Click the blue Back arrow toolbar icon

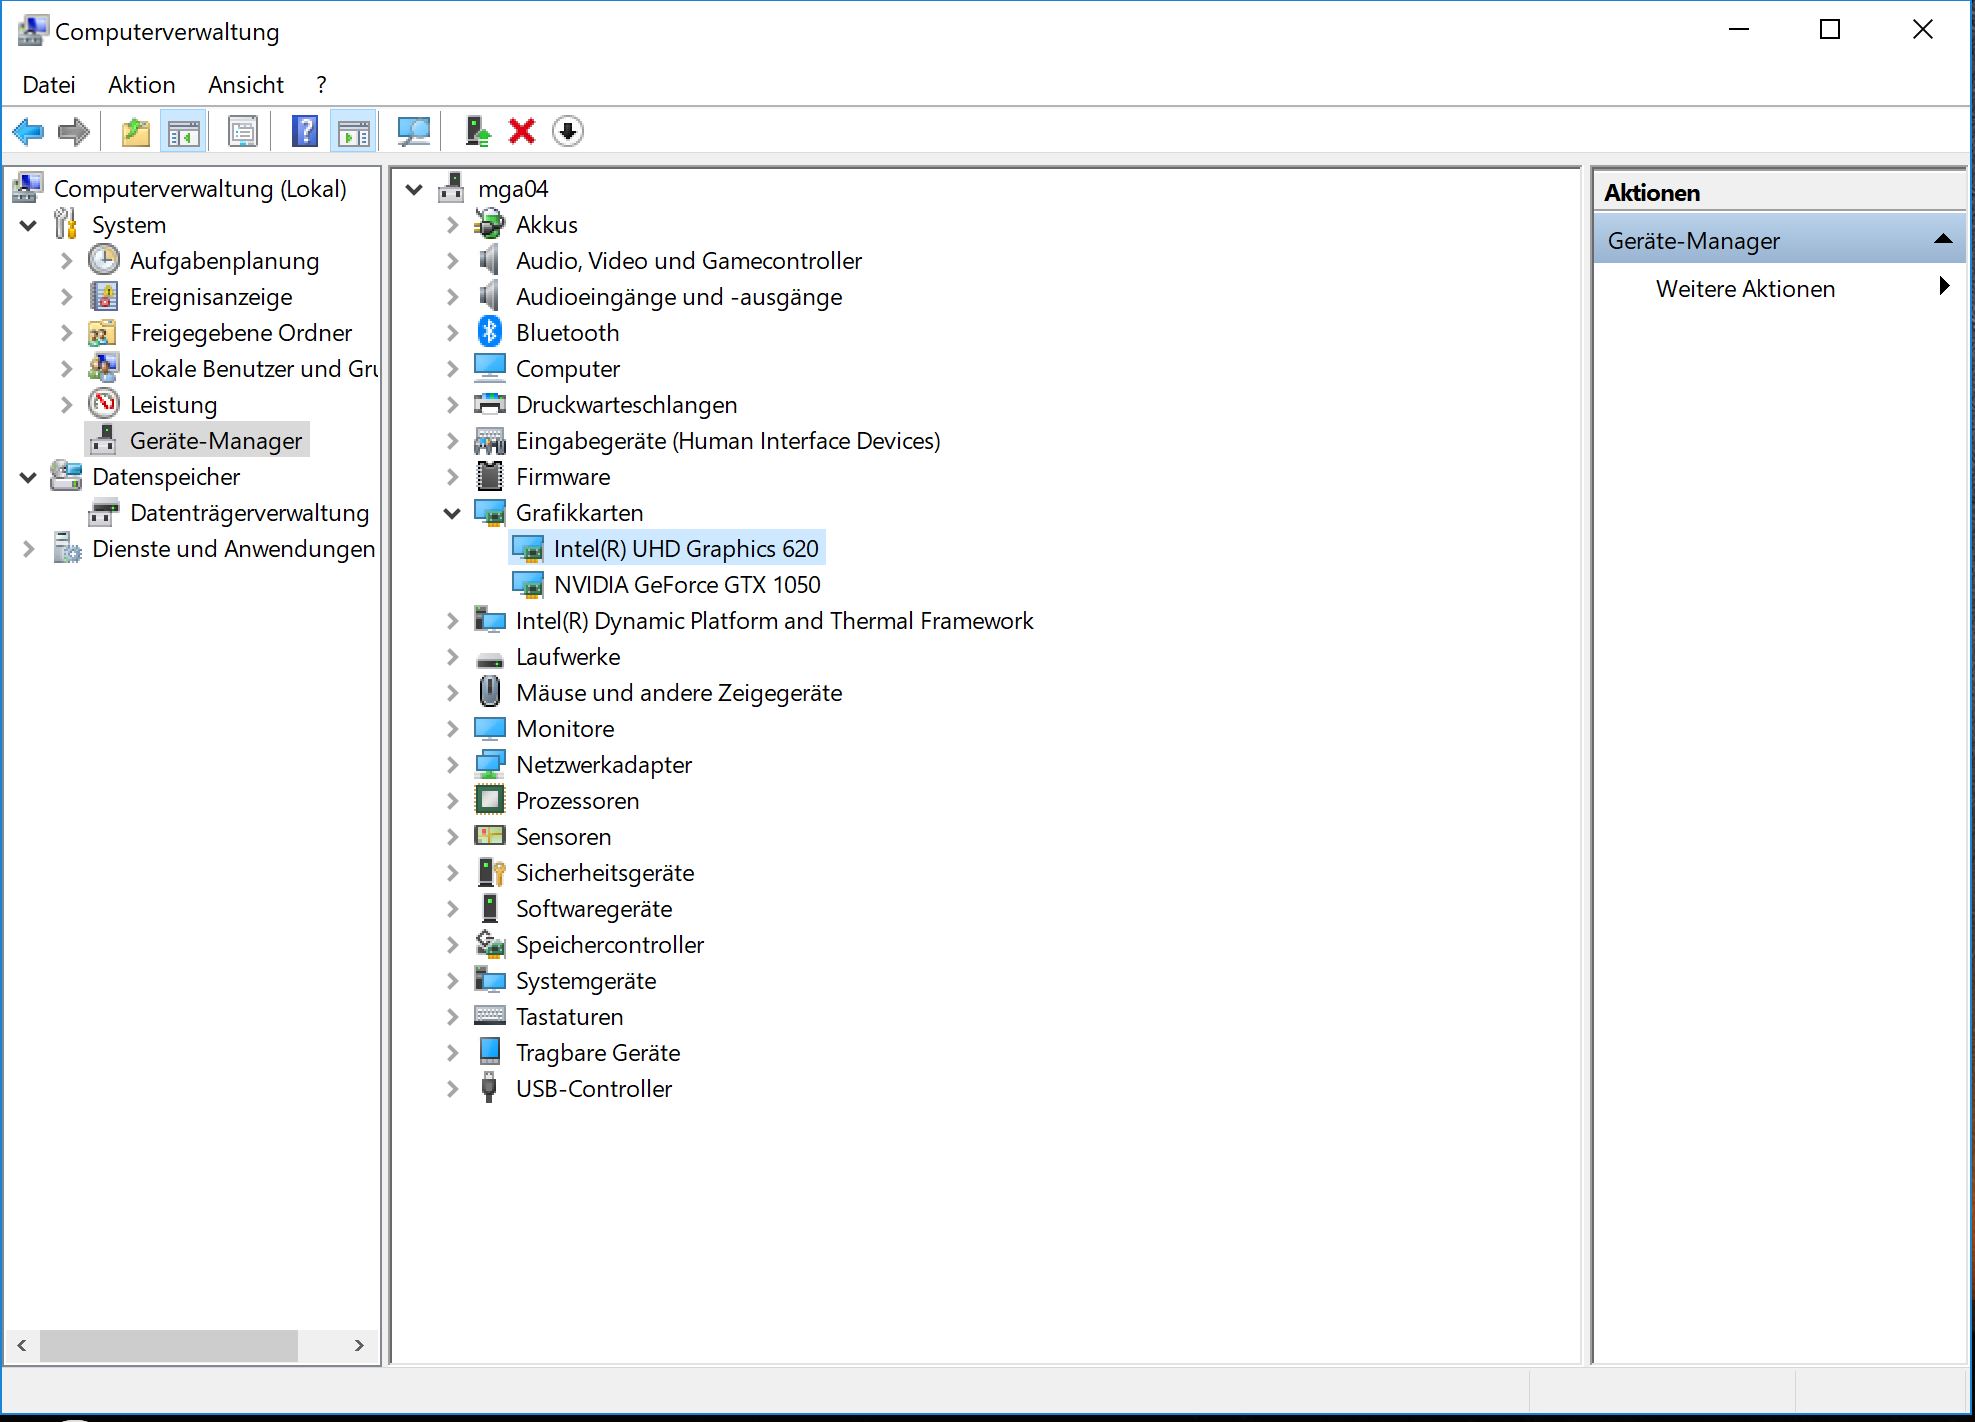coord(28,132)
